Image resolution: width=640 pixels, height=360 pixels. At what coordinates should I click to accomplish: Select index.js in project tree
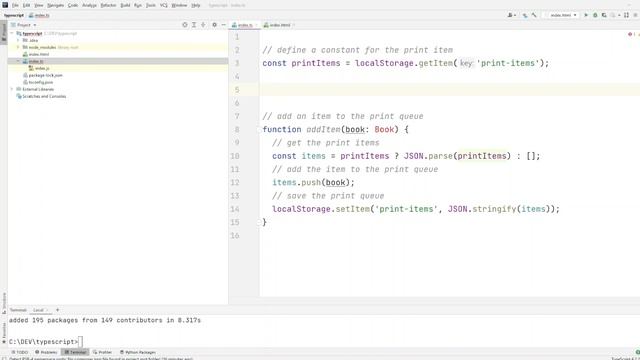(x=42, y=68)
